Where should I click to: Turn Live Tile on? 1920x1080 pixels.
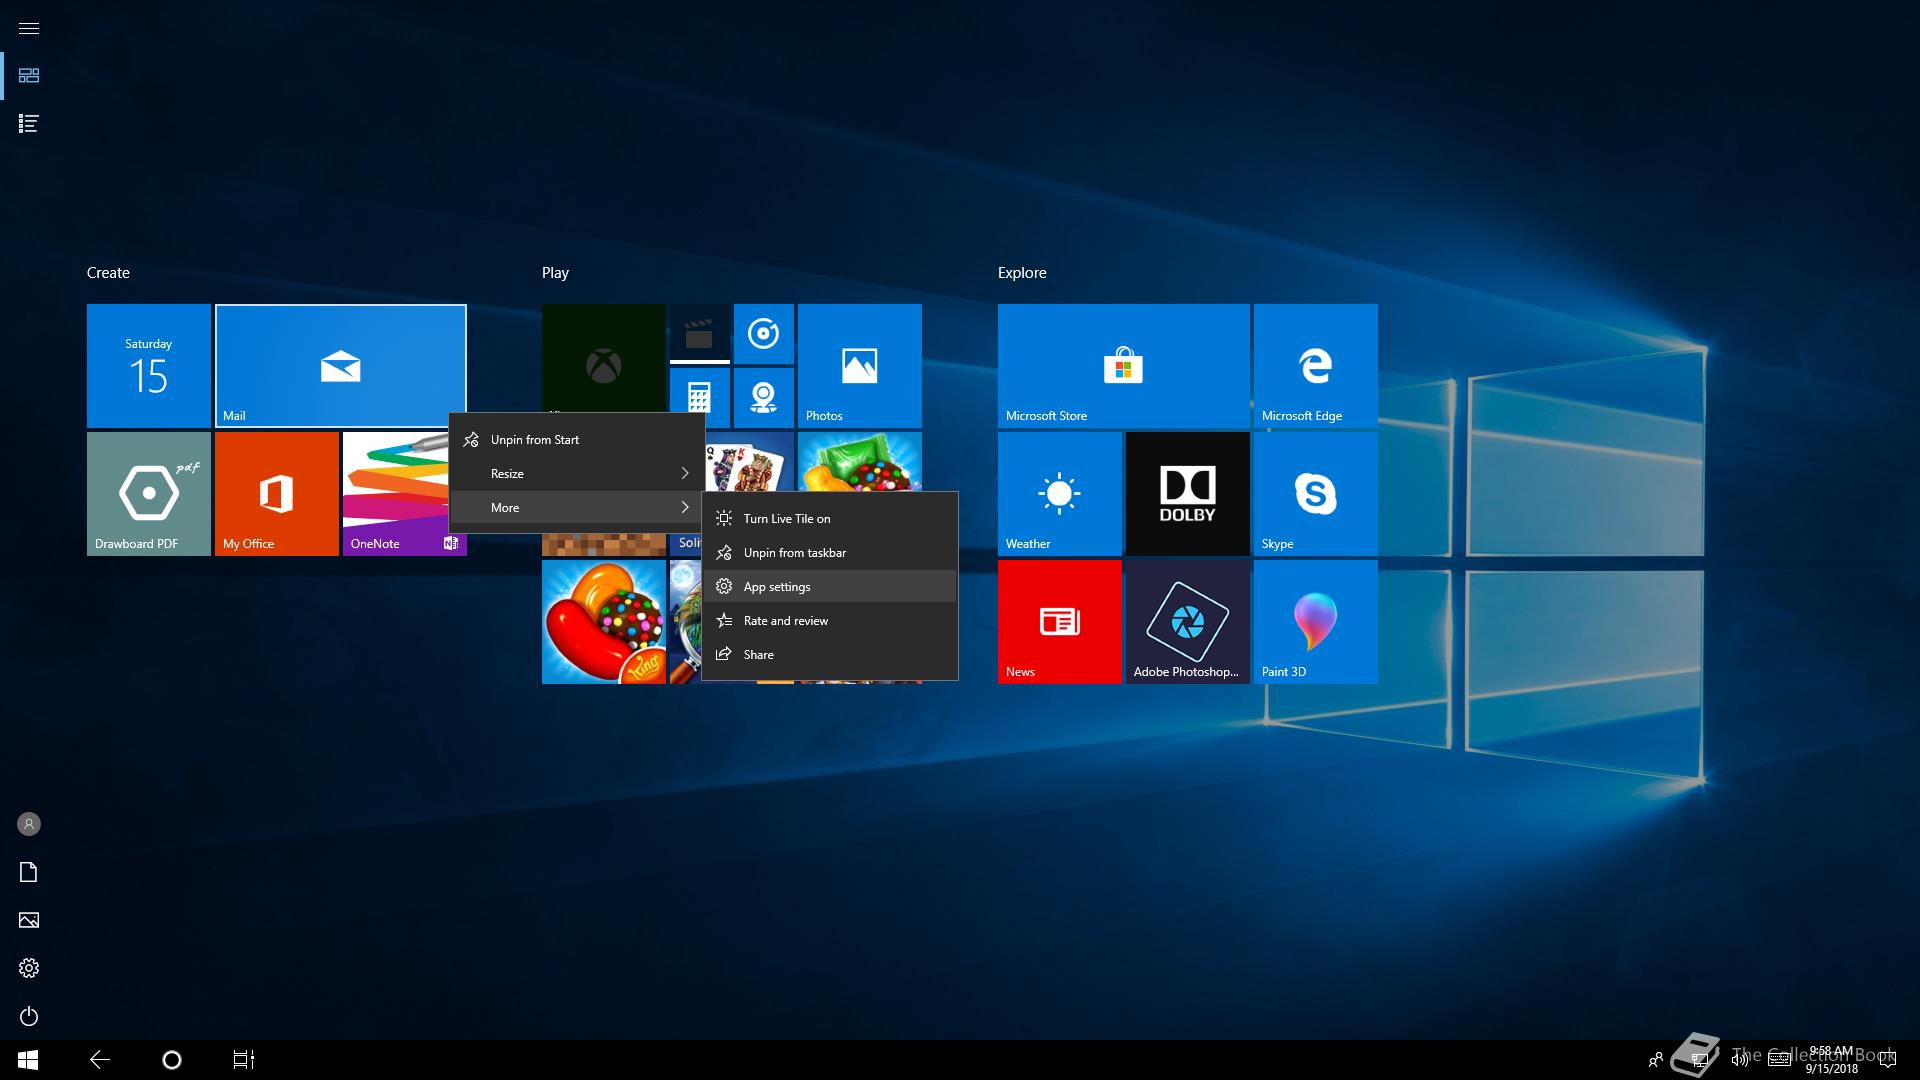[x=830, y=519]
